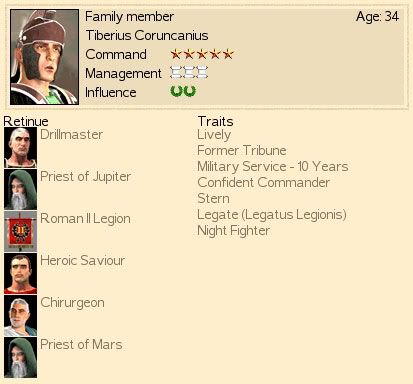The height and width of the screenshot is (384, 413).
Task: Open the Former Tribune trait description
Action: pyautogui.click(x=242, y=150)
